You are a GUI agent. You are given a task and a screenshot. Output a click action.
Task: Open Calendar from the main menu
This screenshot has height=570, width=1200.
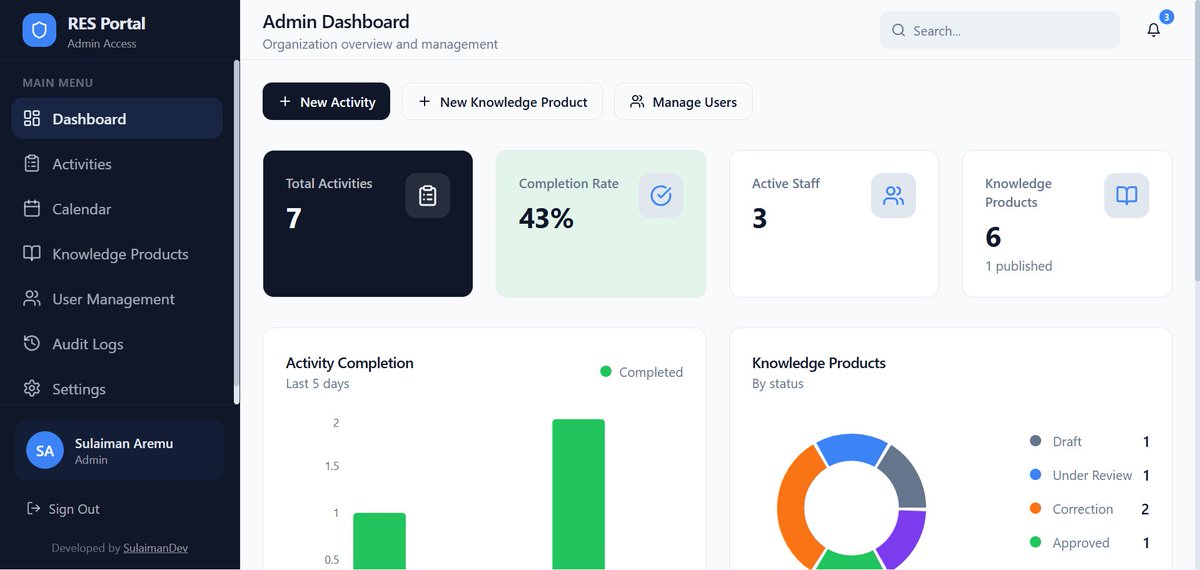tap(117, 208)
